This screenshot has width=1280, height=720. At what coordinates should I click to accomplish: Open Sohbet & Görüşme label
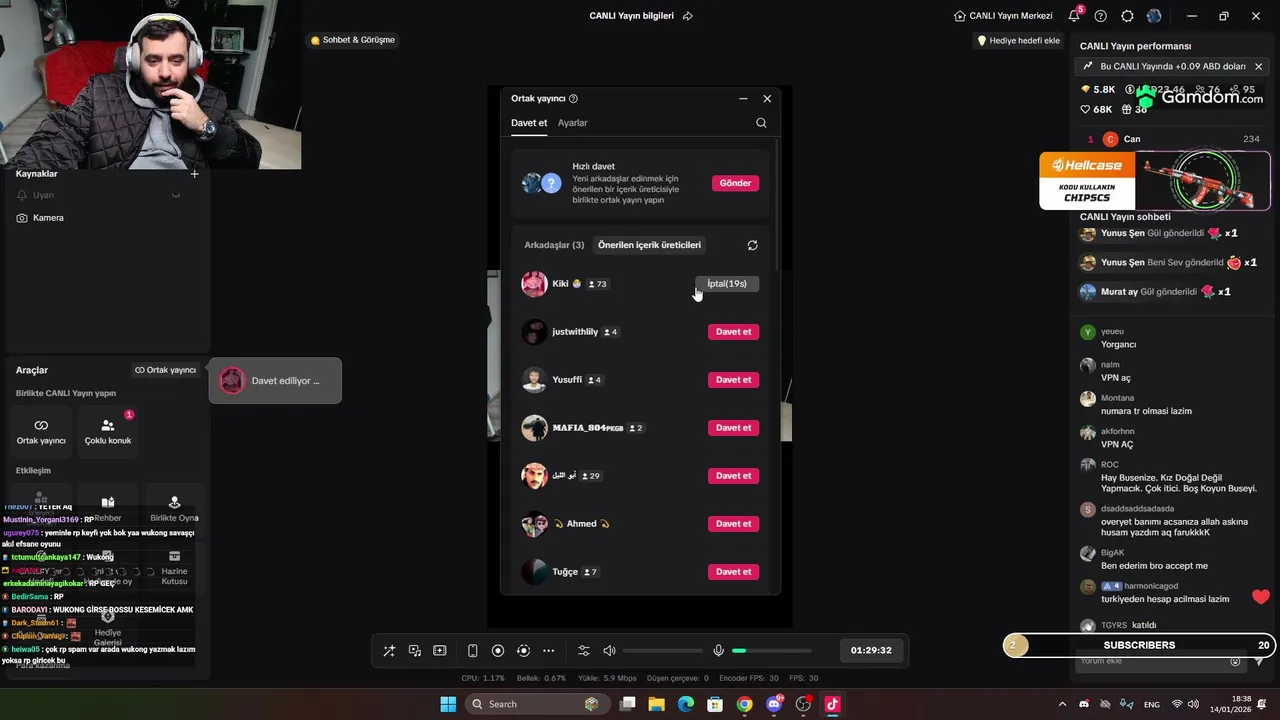(x=353, y=40)
